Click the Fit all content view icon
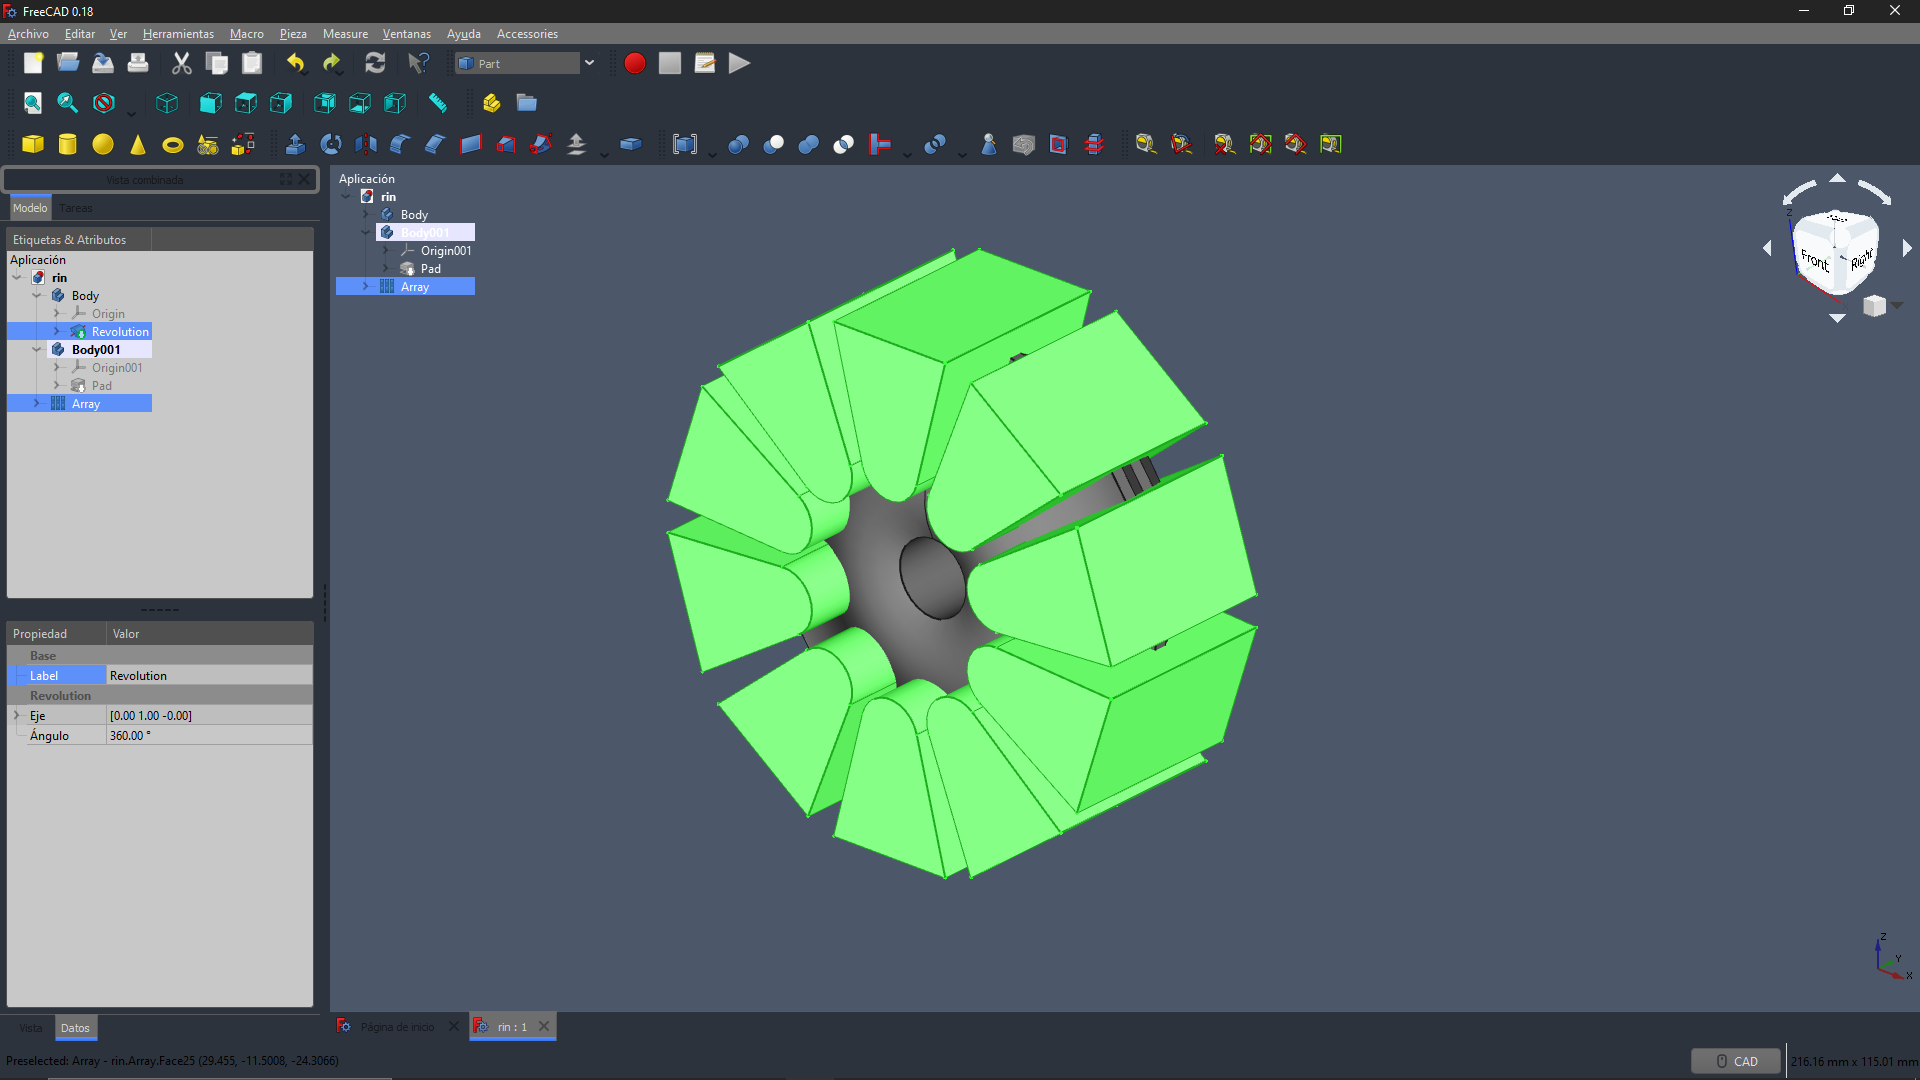 33,103
